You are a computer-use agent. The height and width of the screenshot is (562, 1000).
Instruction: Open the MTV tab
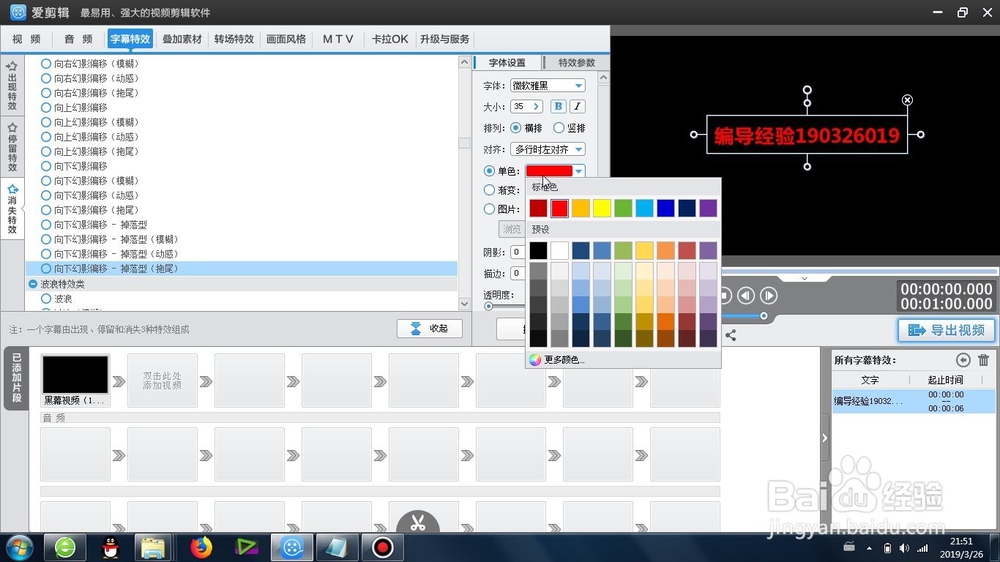[x=338, y=39]
